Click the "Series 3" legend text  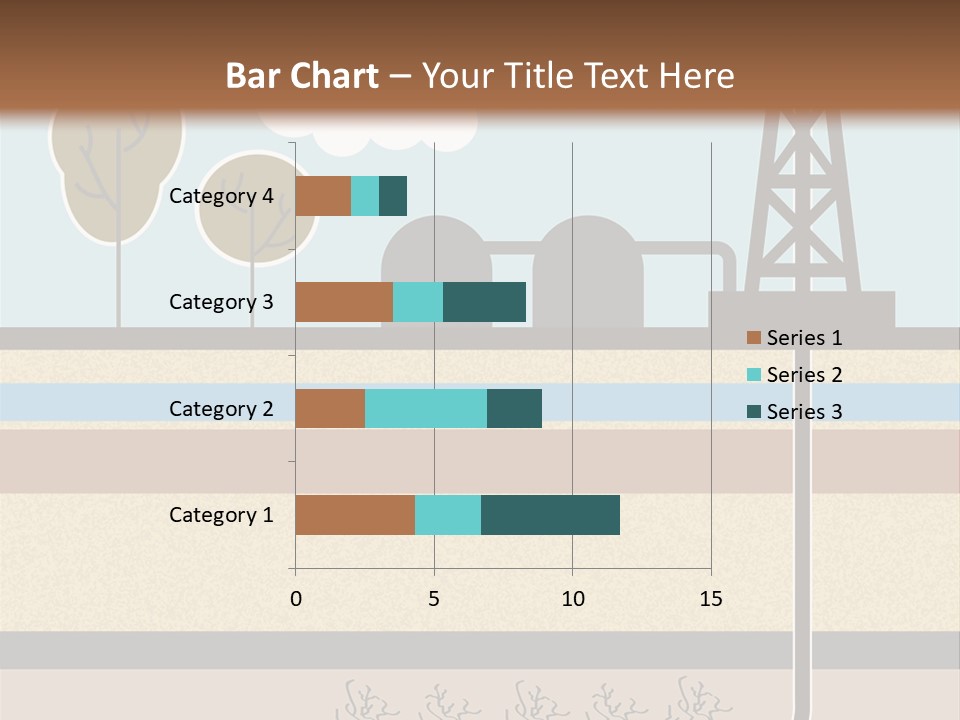(804, 412)
